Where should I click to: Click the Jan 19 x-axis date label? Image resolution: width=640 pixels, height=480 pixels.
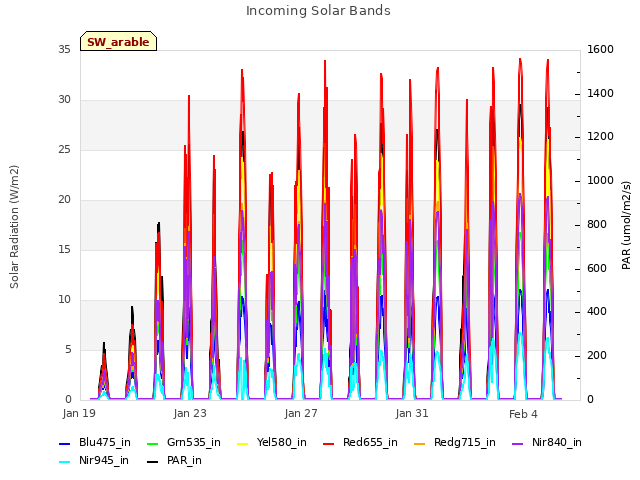click(x=79, y=413)
